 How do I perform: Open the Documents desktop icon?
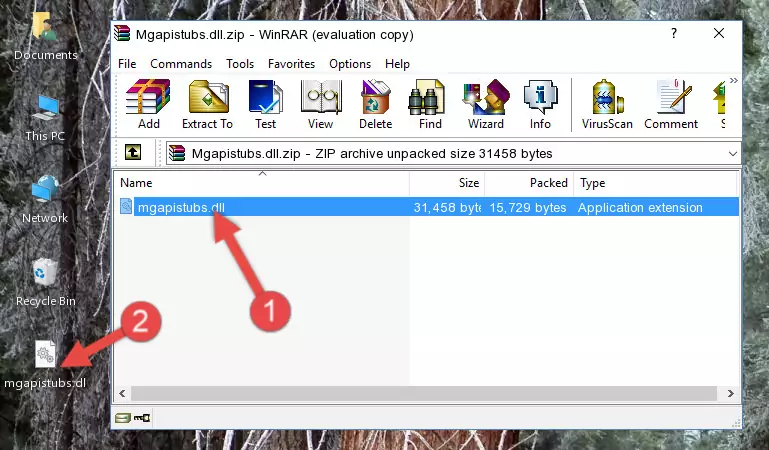point(45,37)
